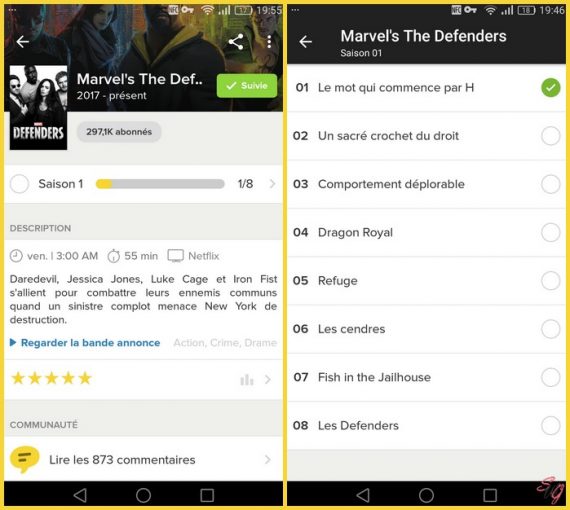Toggle the green Suivie follow button
The height and width of the screenshot is (510, 570).
[x=247, y=86]
